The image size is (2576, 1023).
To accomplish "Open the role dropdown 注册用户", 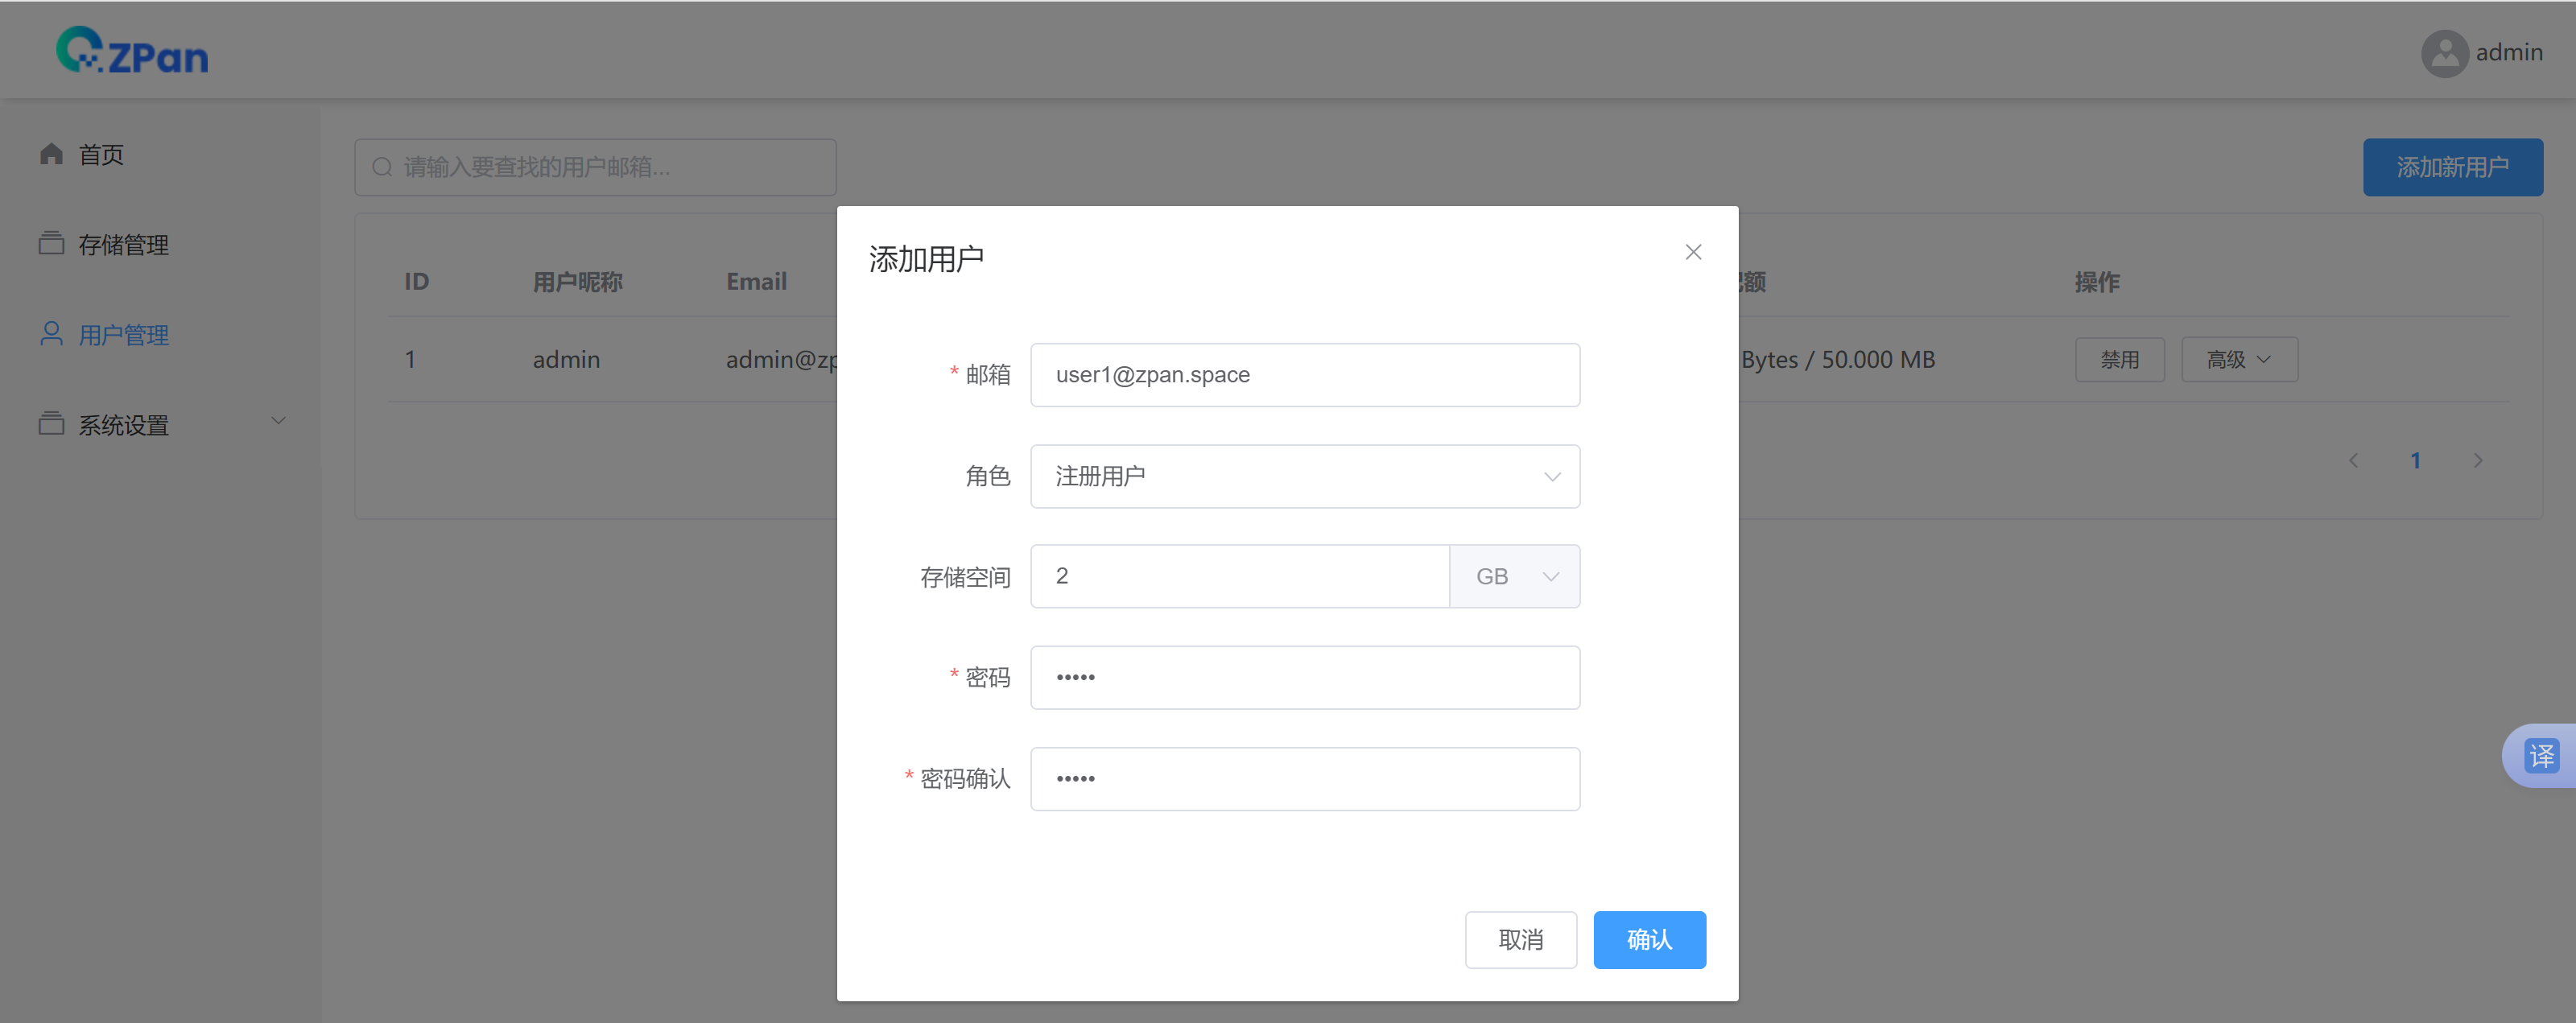I will (1304, 476).
